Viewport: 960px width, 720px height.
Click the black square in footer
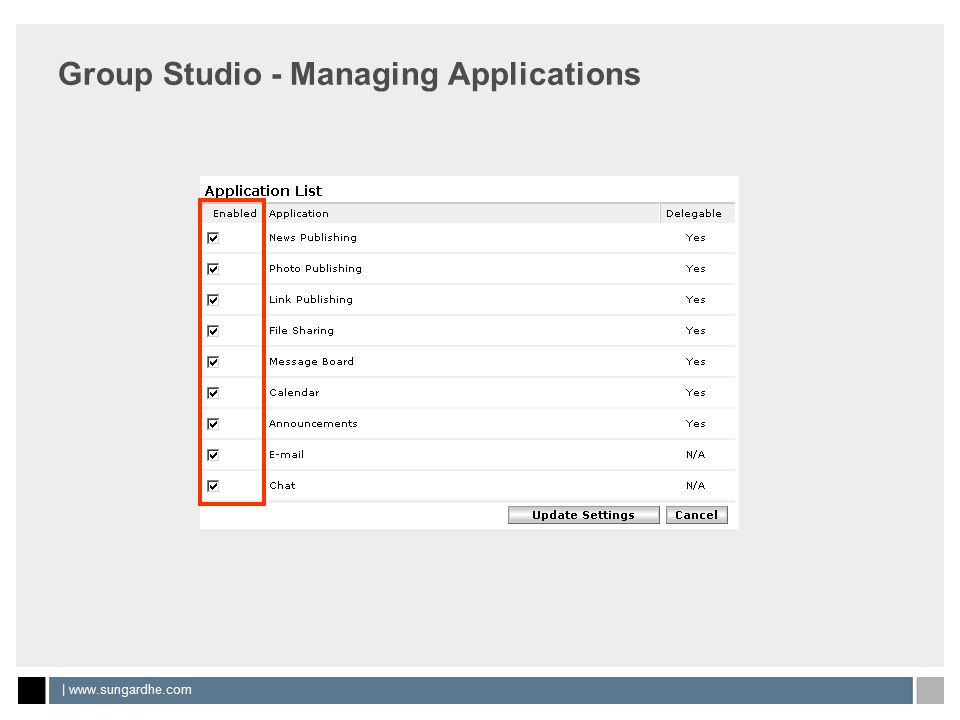click(32, 691)
